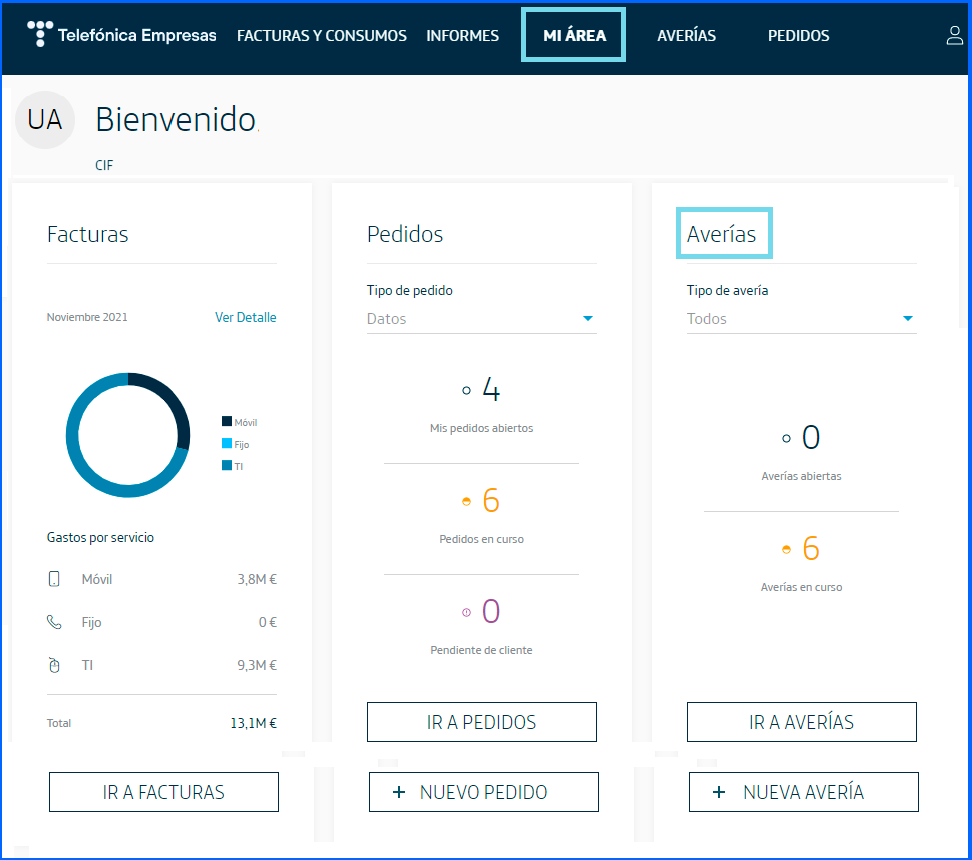Click the orange Pedidos en curso icon
The height and width of the screenshot is (860, 972).
pyautogui.click(x=466, y=501)
